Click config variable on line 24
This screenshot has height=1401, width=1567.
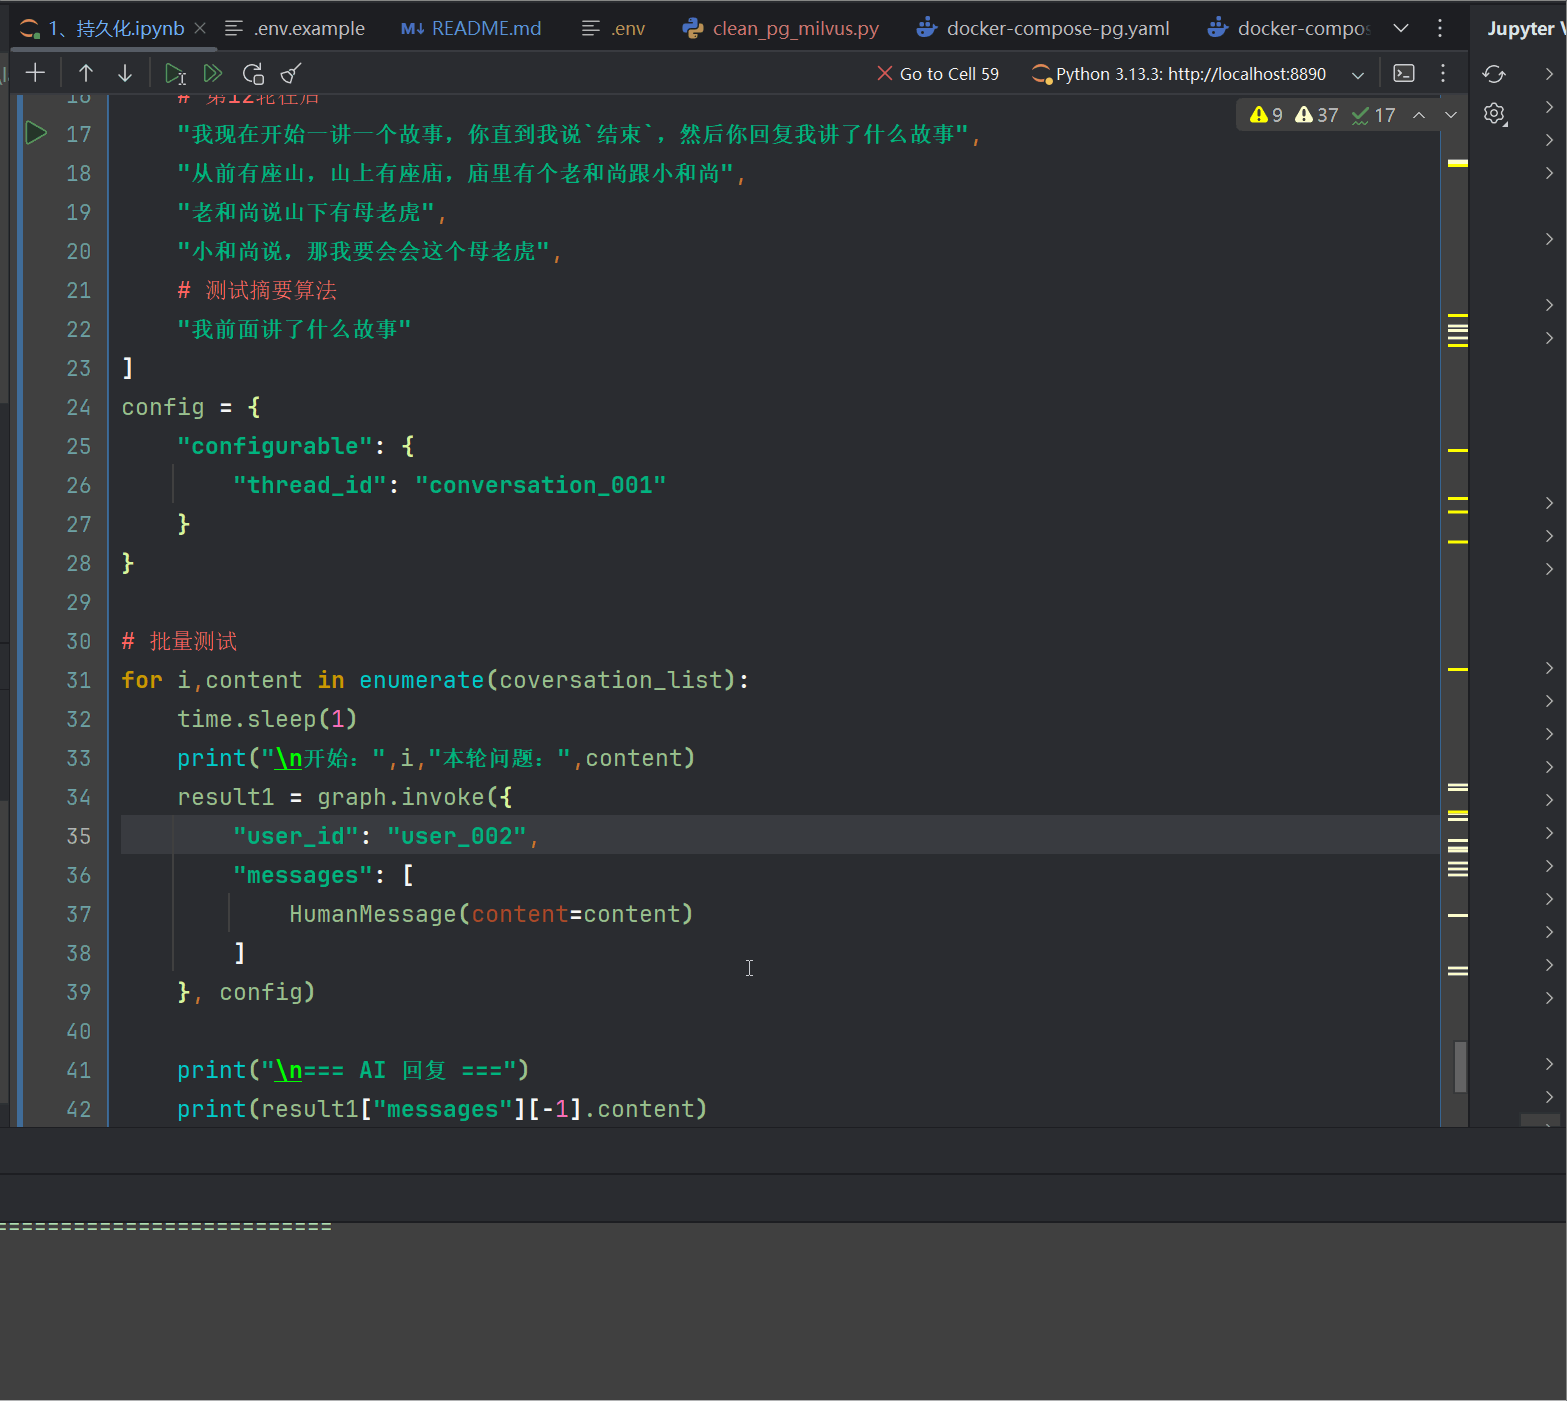pyautogui.click(x=163, y=407)
